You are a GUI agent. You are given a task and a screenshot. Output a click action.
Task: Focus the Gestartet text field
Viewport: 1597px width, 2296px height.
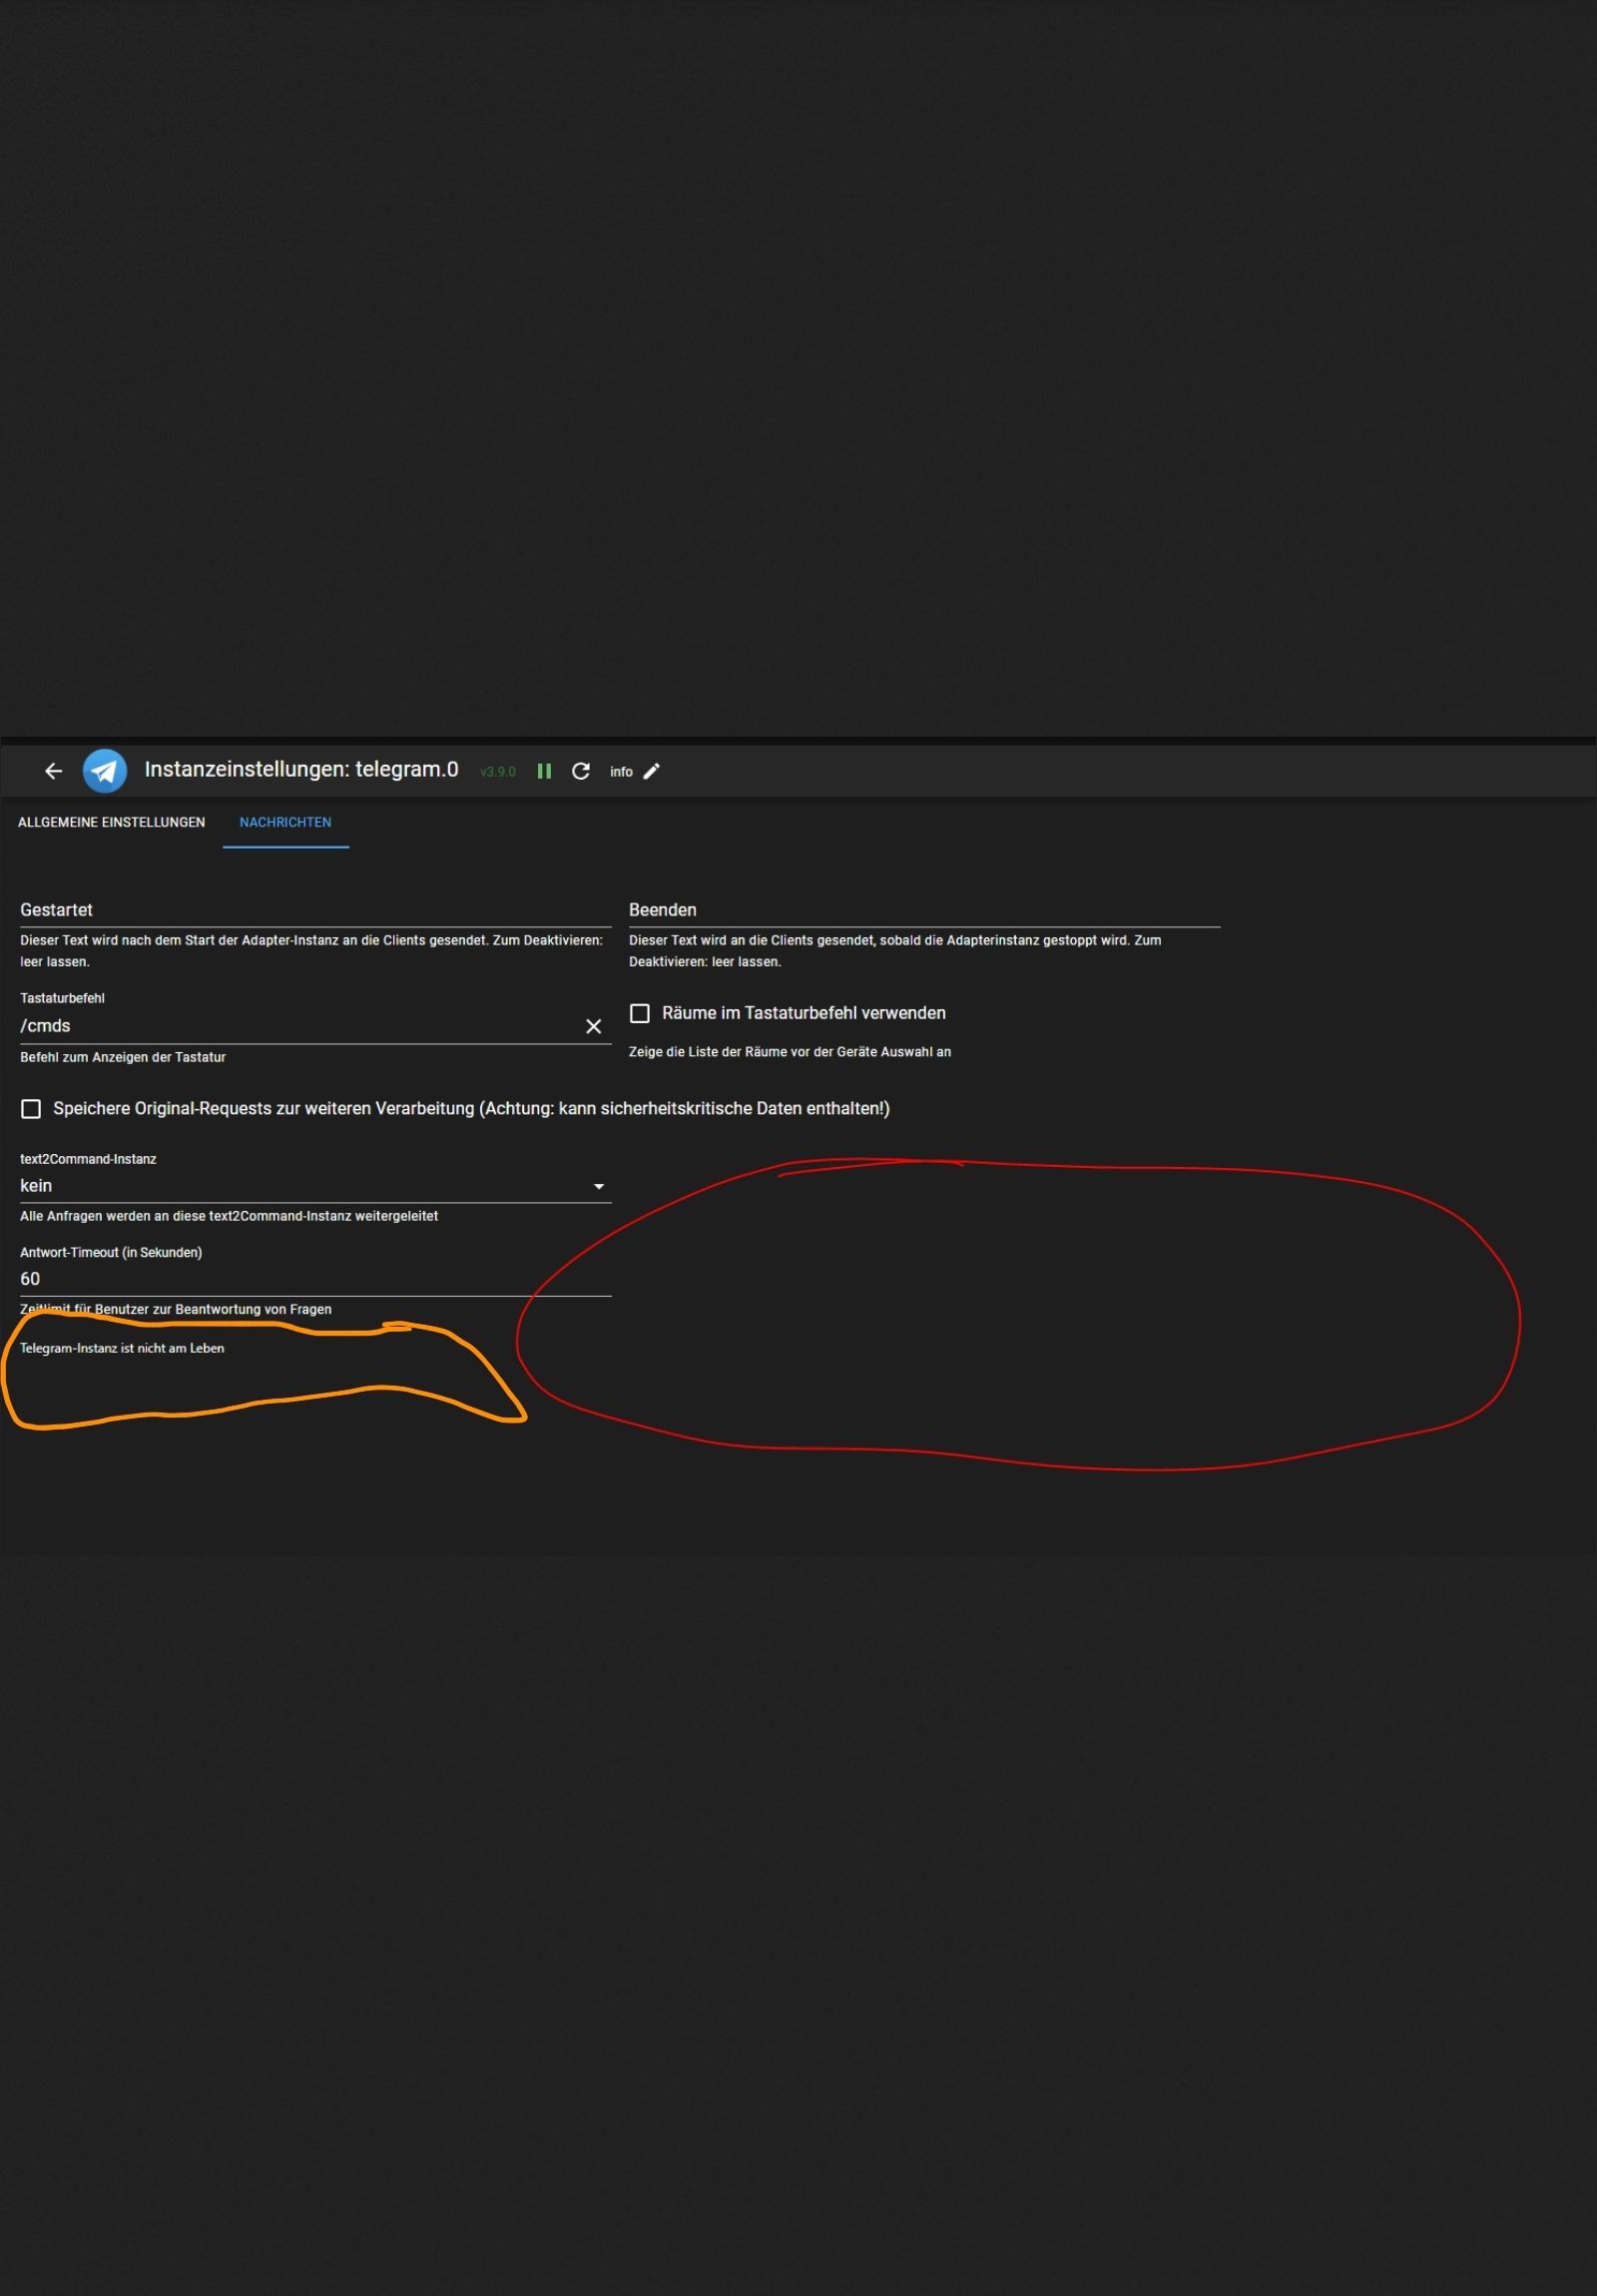[x=315, y=910]
